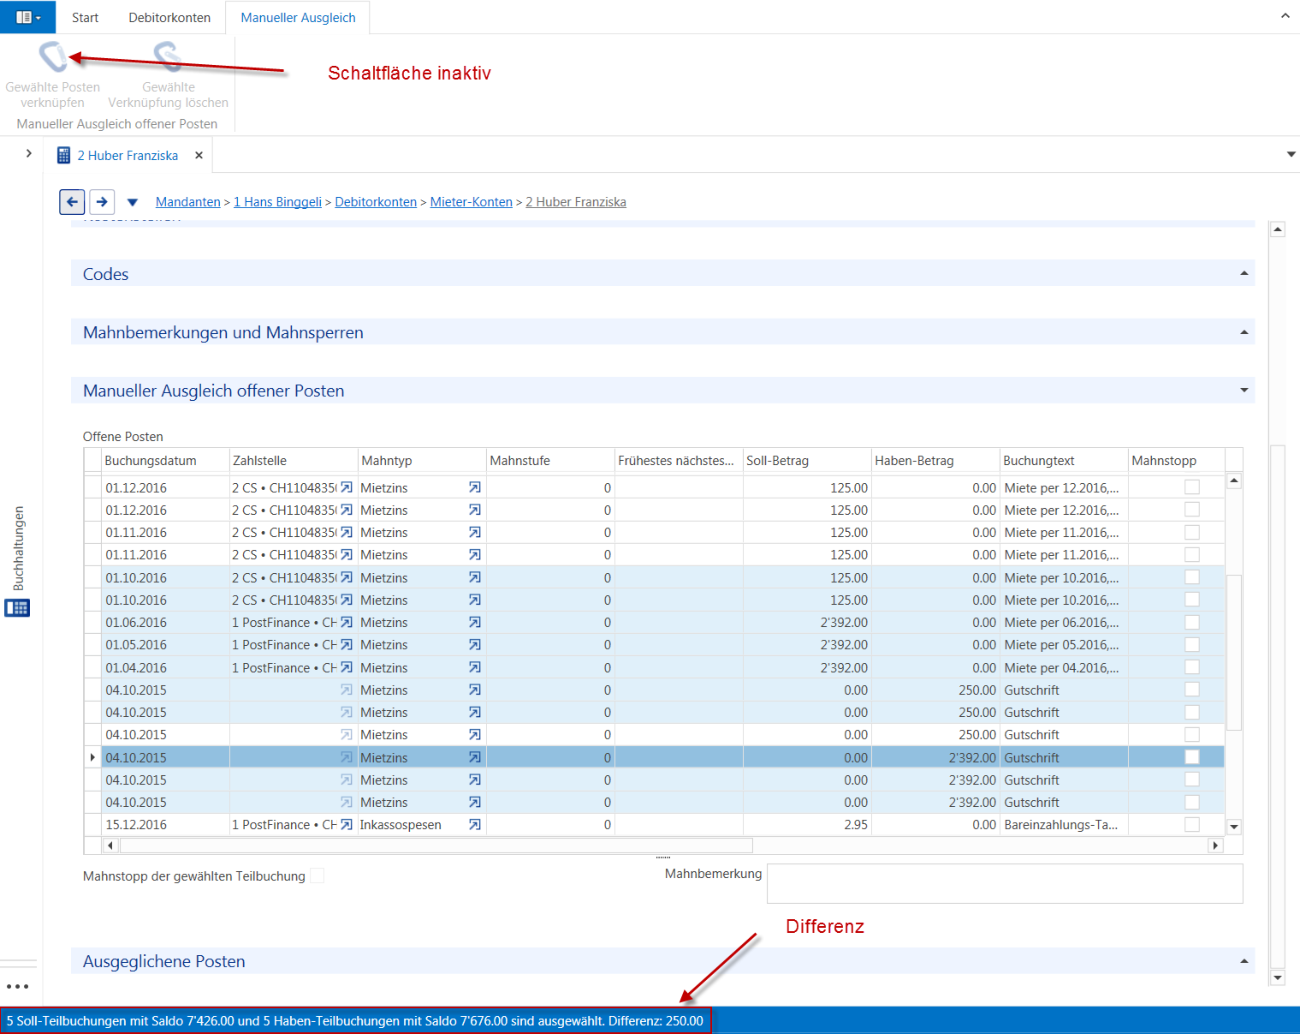Toggle Mahnstopp checkbox in 01.04.2016 row
This screenshot has width=1300, height=1034.
pos(1192,667)
